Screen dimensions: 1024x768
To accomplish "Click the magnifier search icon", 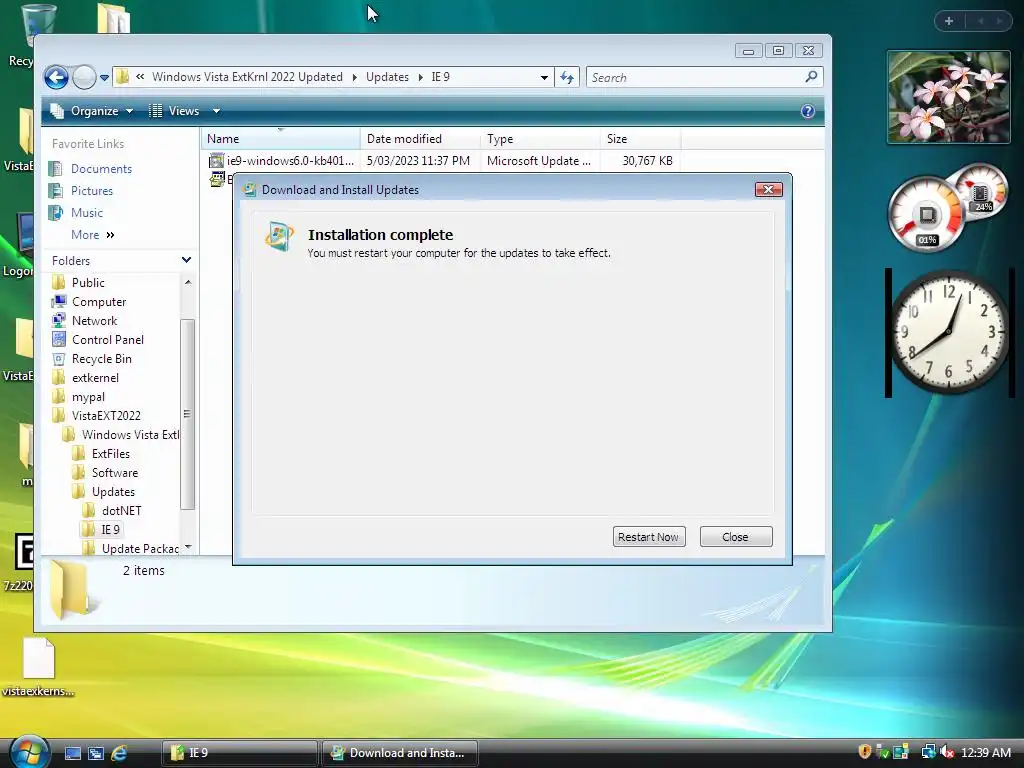I will 811,77.
